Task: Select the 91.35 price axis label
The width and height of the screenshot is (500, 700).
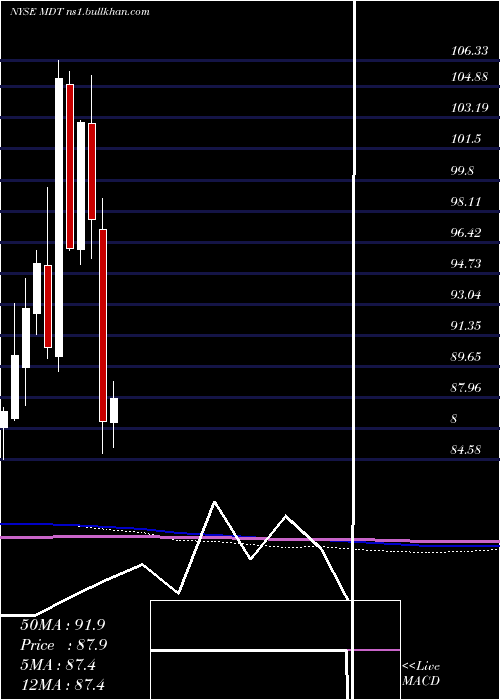Action: click(x=466, y=326)
